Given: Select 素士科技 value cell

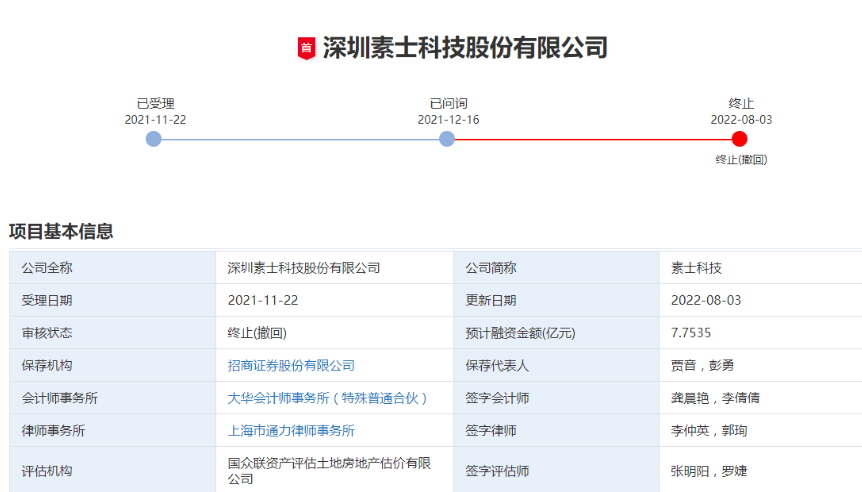Looking at the screenshot, I should click(x=761, y=268).
